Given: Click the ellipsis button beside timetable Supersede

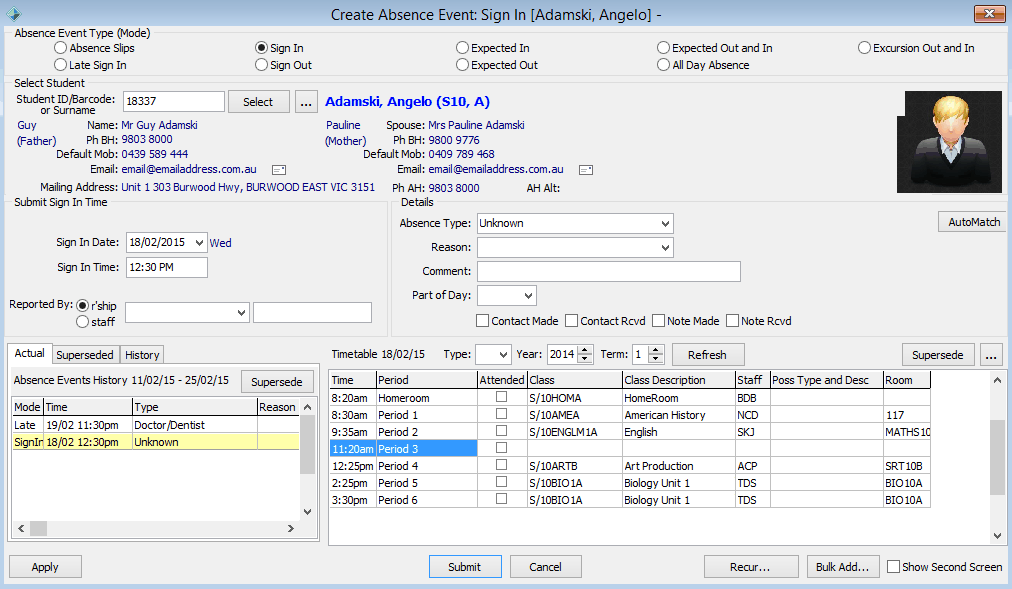Looking at the screenshot, I should click(991, 355).
